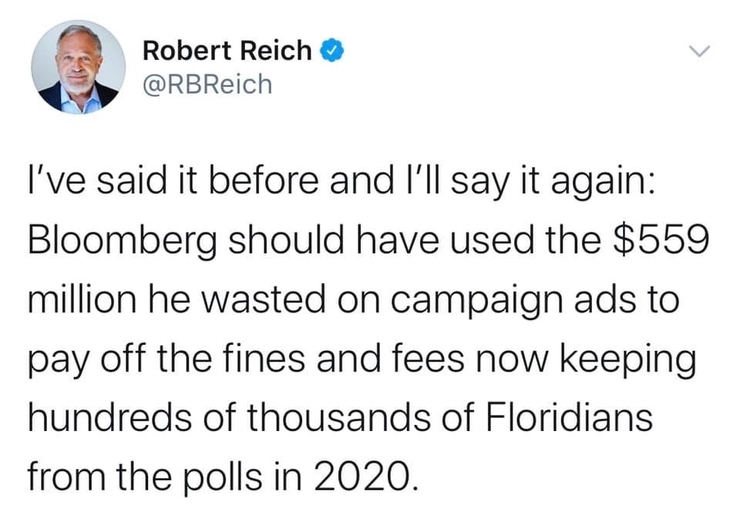Select the $559 amount in the tweet
The height and width of the screenshot is (525, 740).
tap(660, 239)
